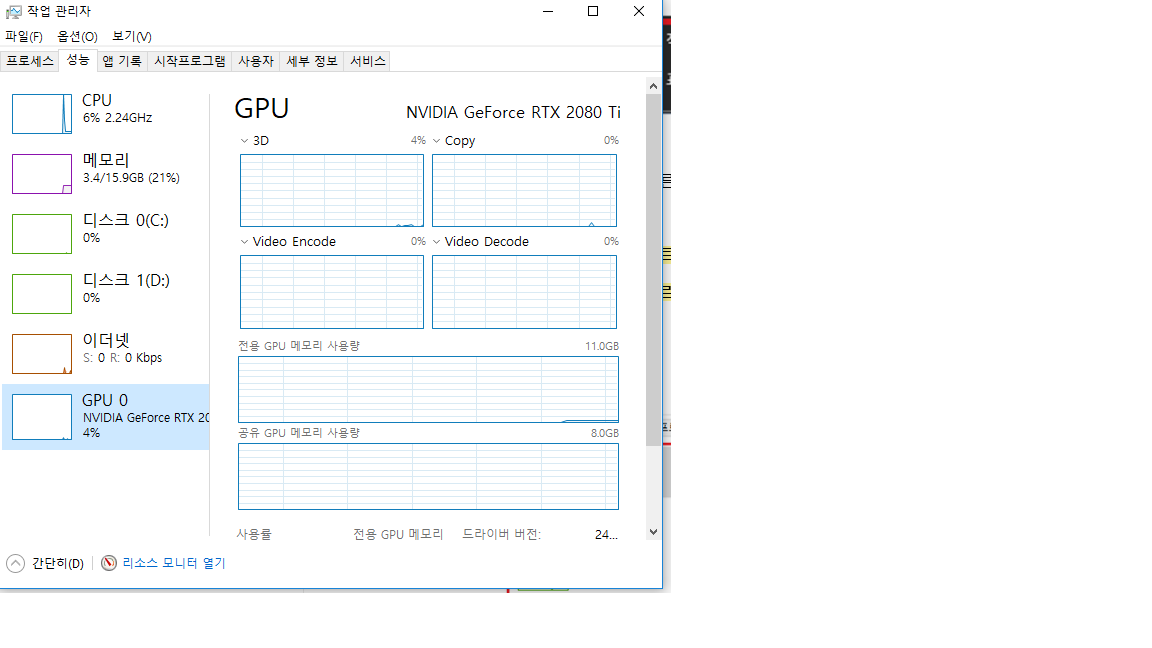Click the 간단히(D) button

[x=57, y=563]
